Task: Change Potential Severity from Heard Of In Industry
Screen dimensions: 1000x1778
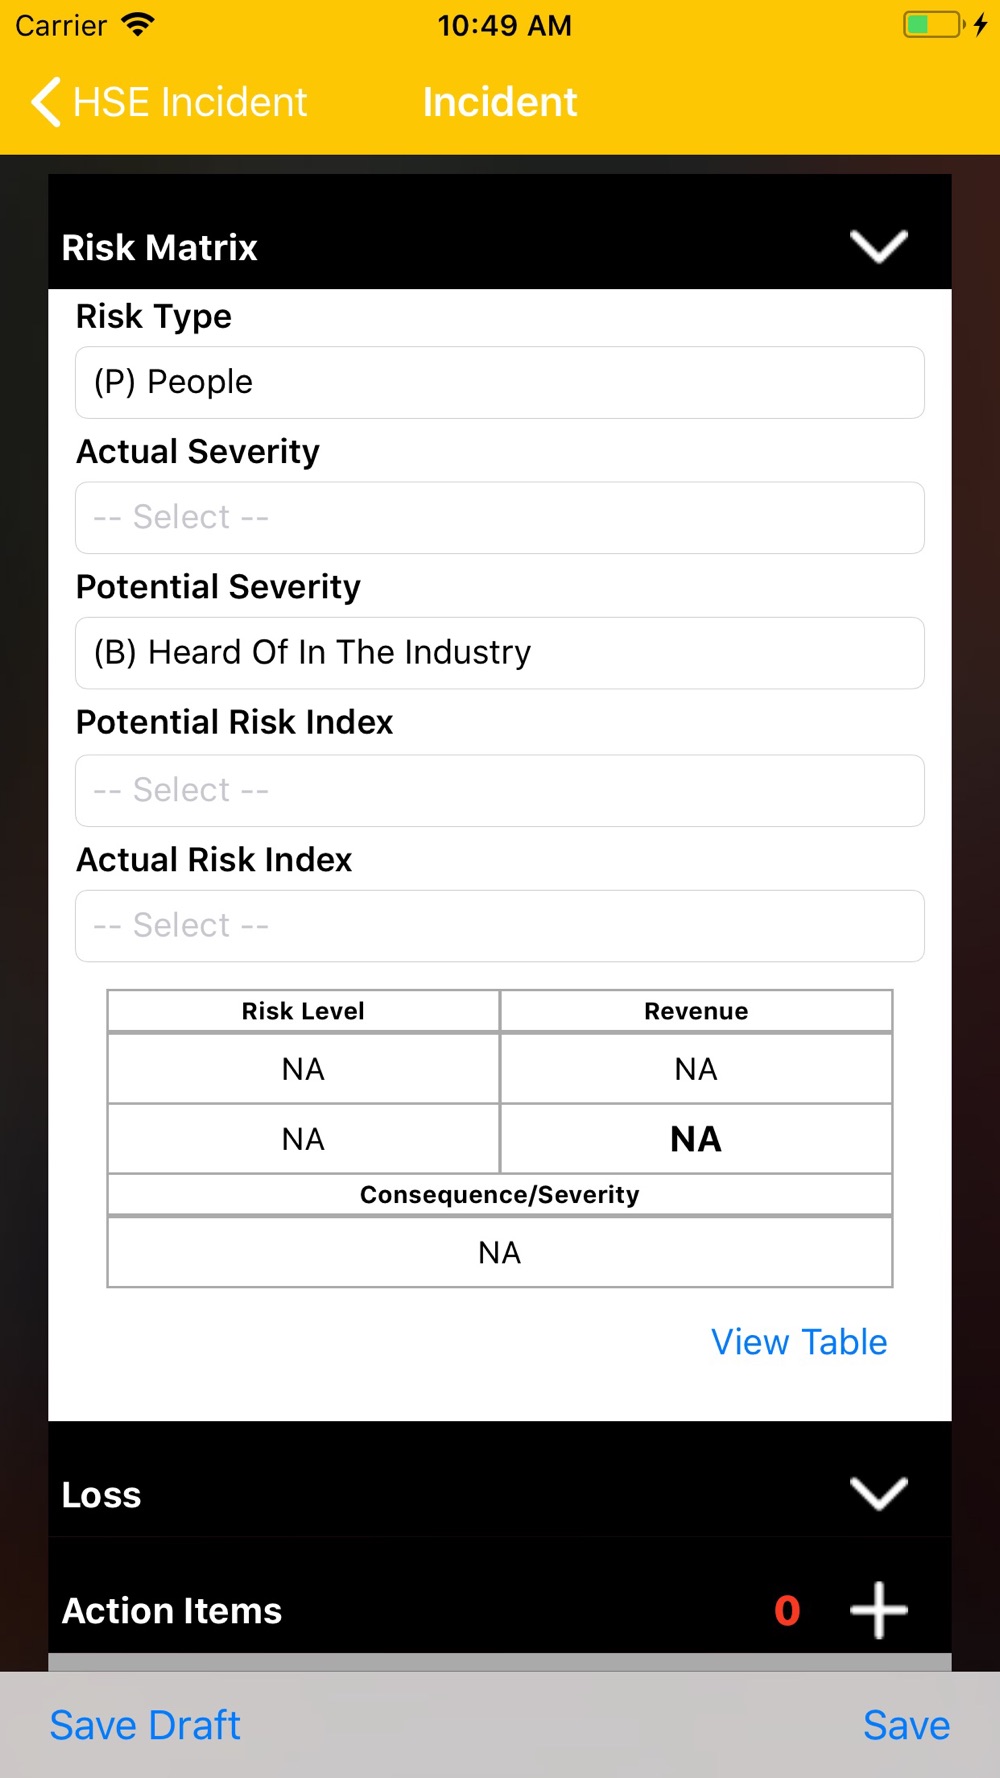Action: coord(500,653)
